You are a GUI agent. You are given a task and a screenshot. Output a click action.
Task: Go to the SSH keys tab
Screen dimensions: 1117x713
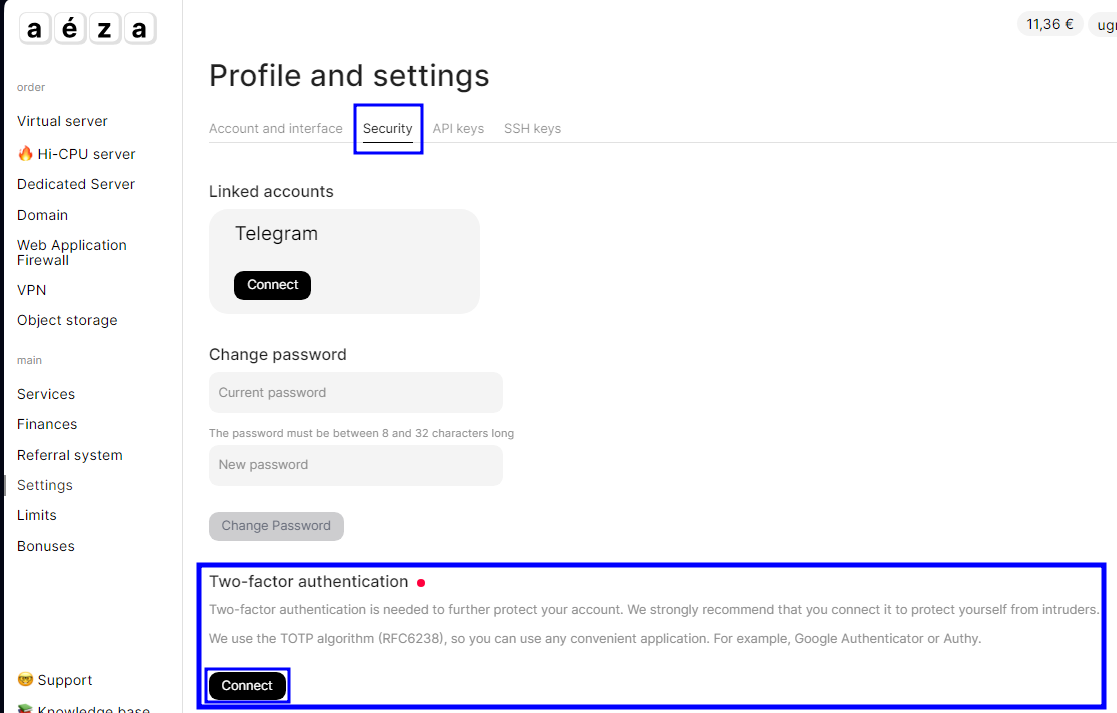pyautogui.click(x=532, y=129)
